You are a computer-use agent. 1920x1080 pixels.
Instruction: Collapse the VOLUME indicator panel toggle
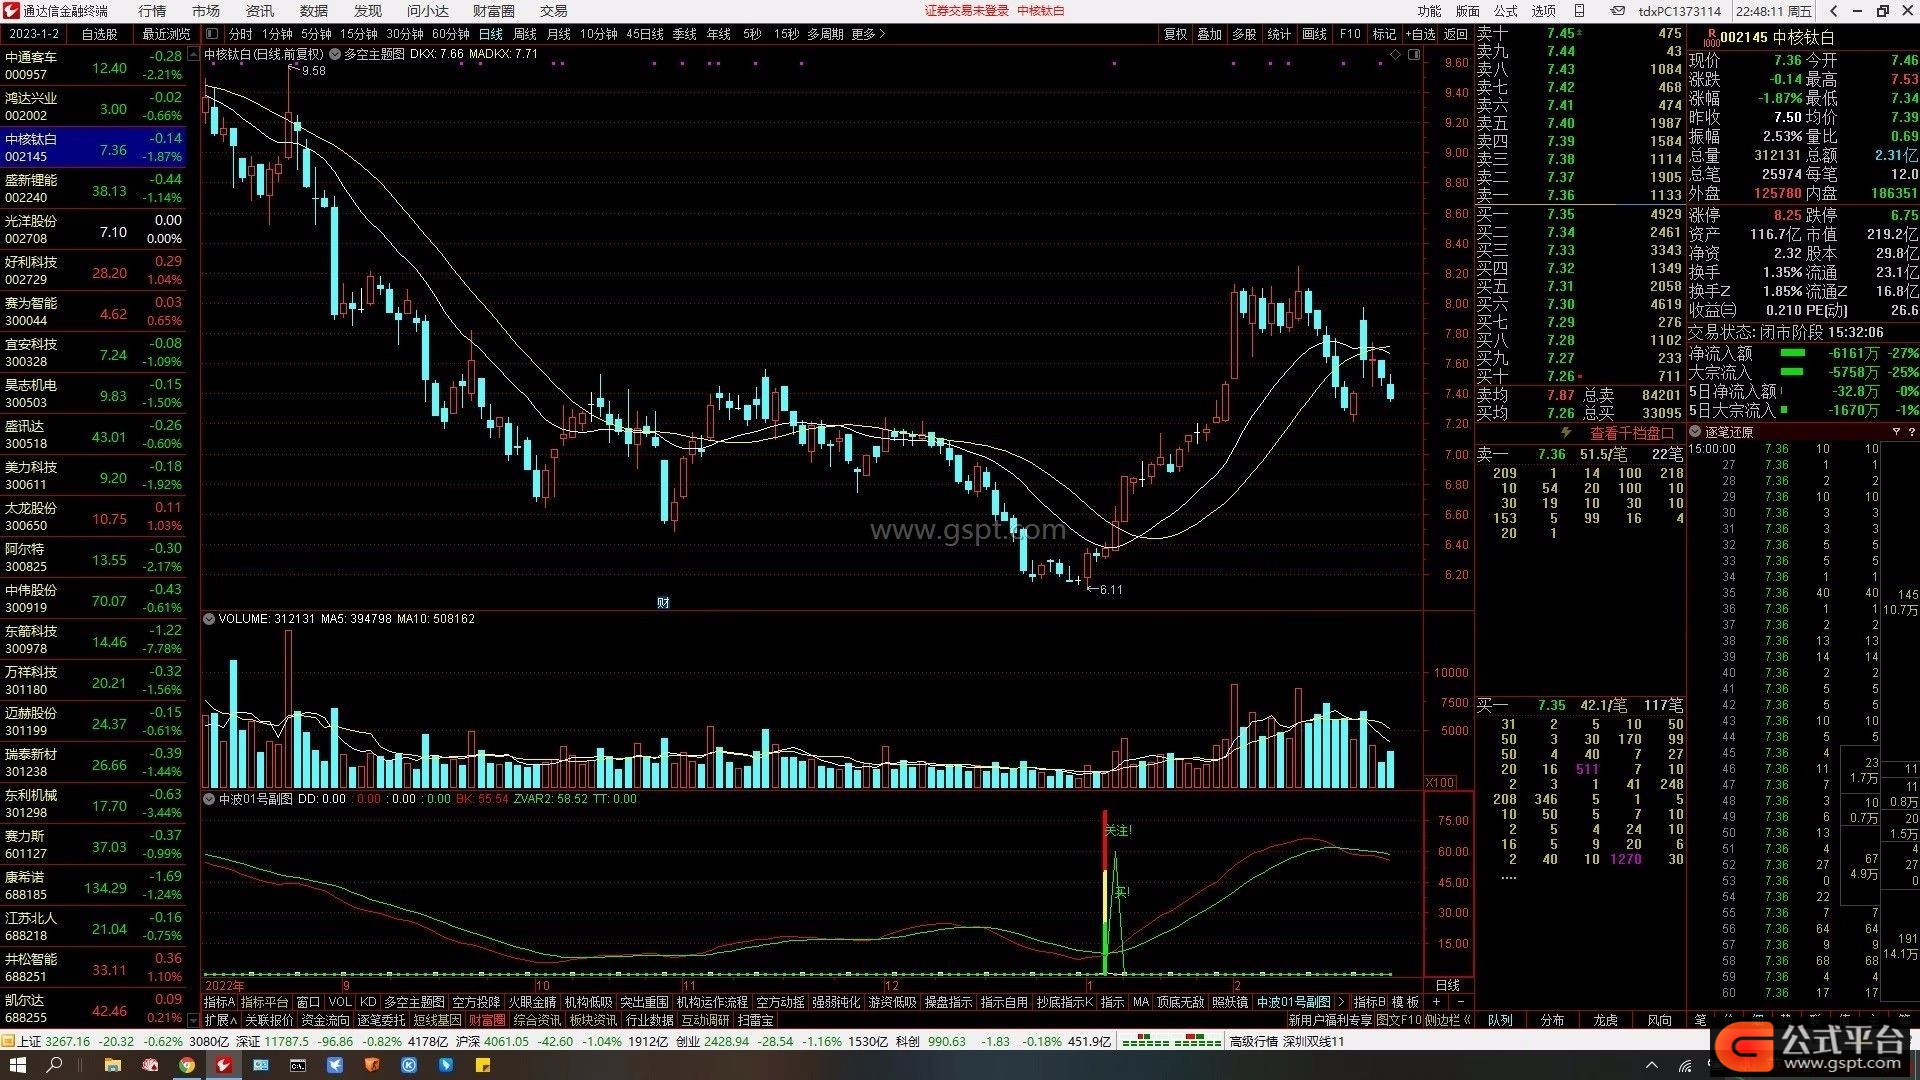[x=209, y=619]
